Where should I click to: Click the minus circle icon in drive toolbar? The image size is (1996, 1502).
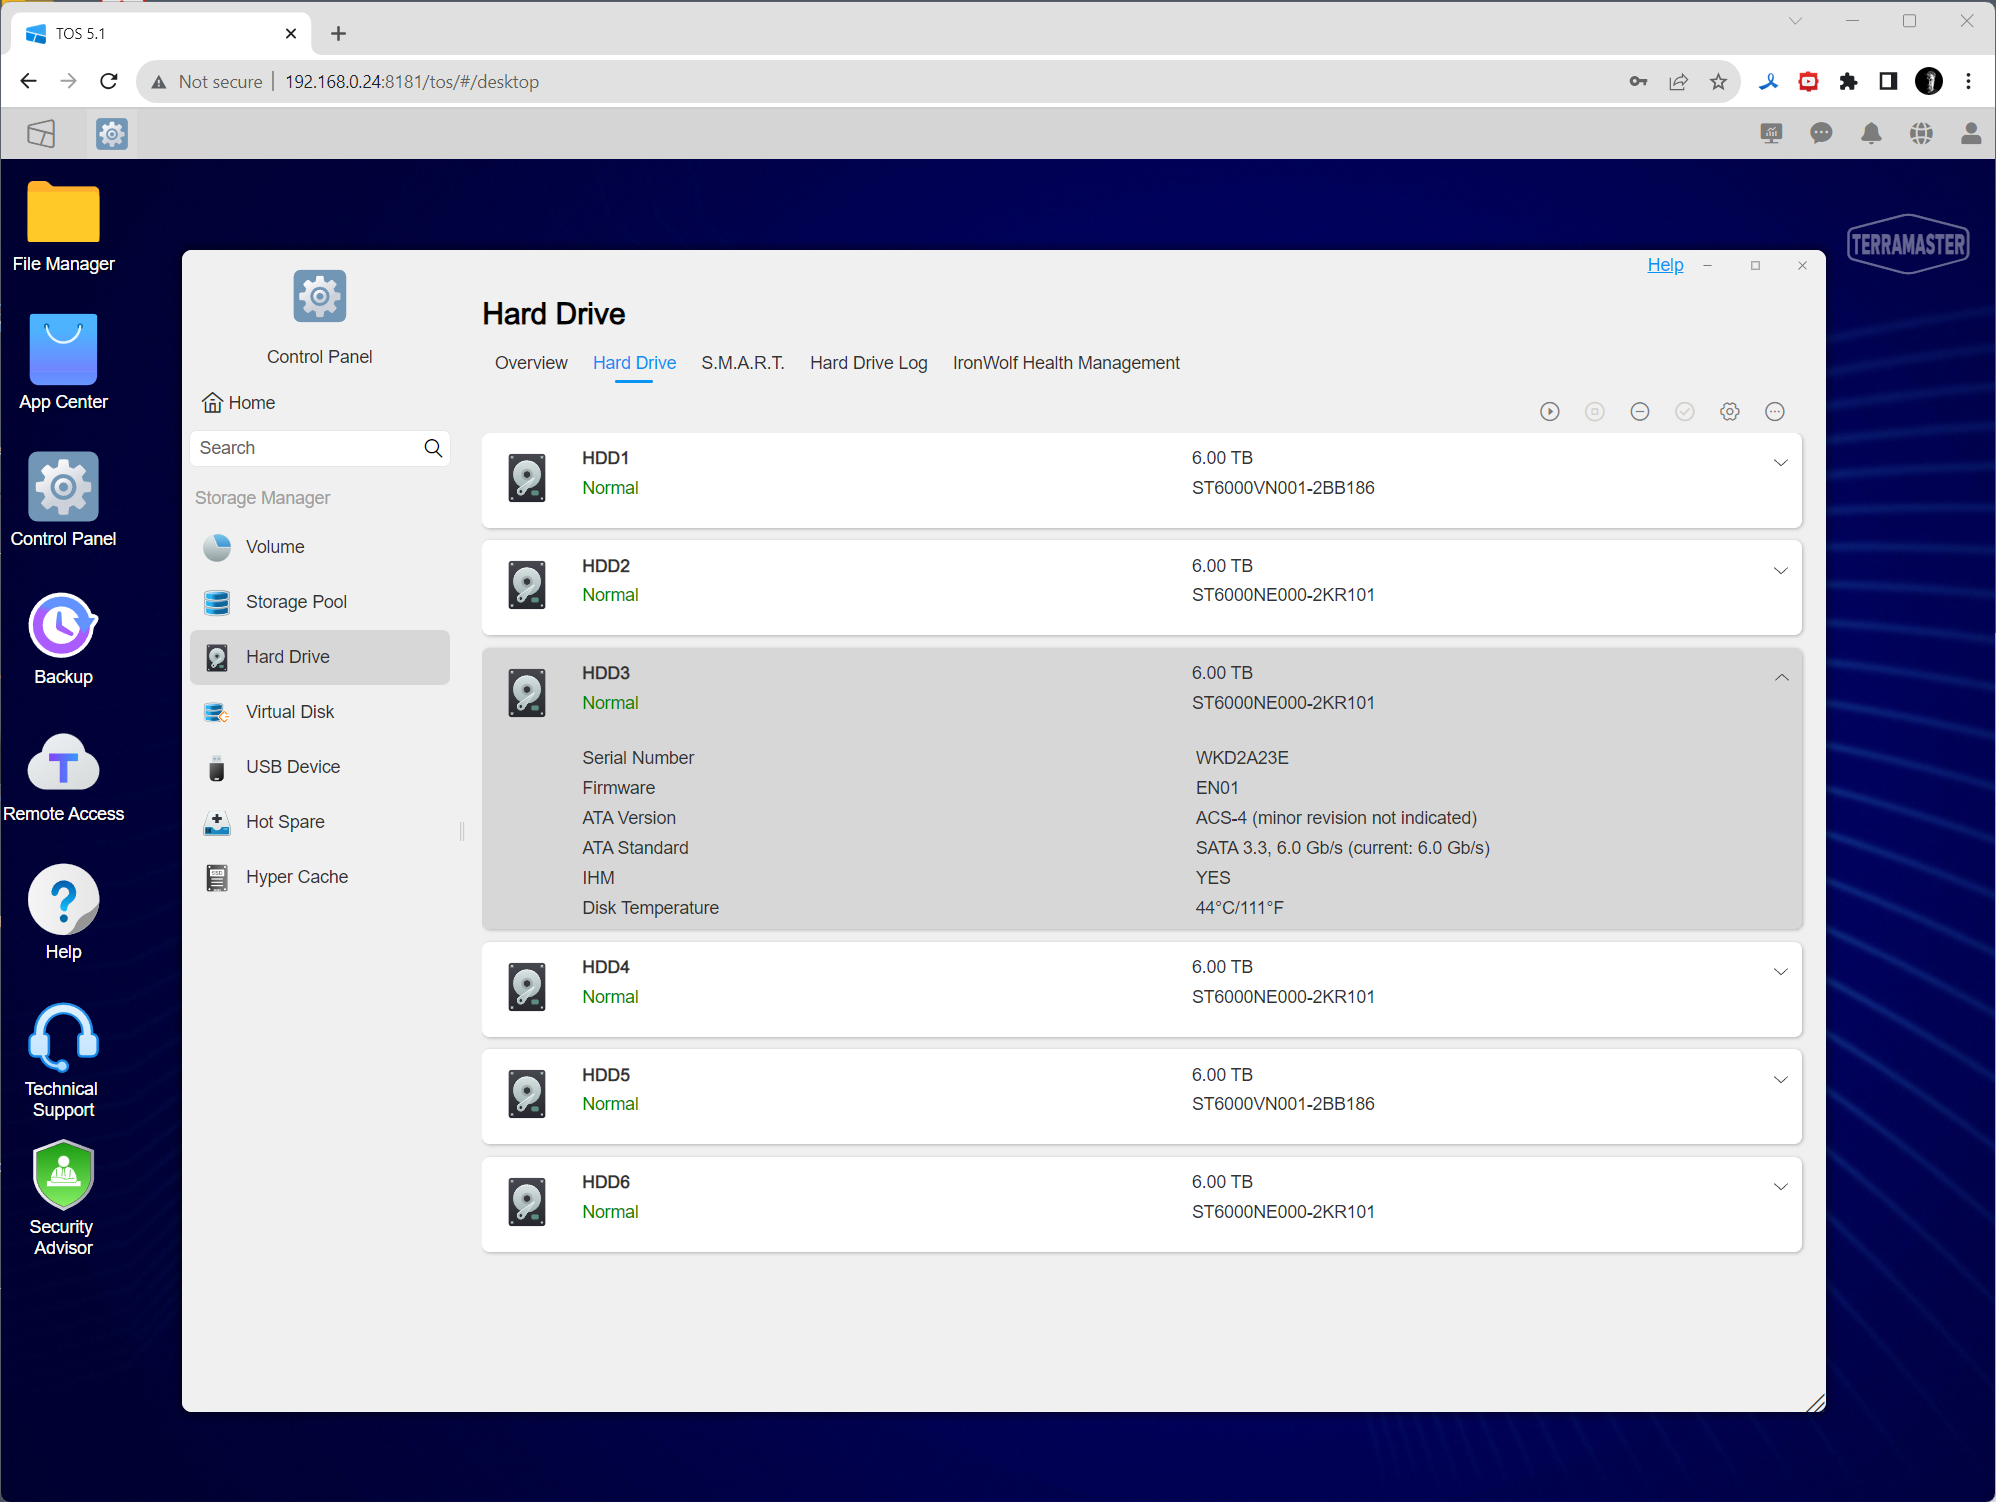coord(1640,412)
